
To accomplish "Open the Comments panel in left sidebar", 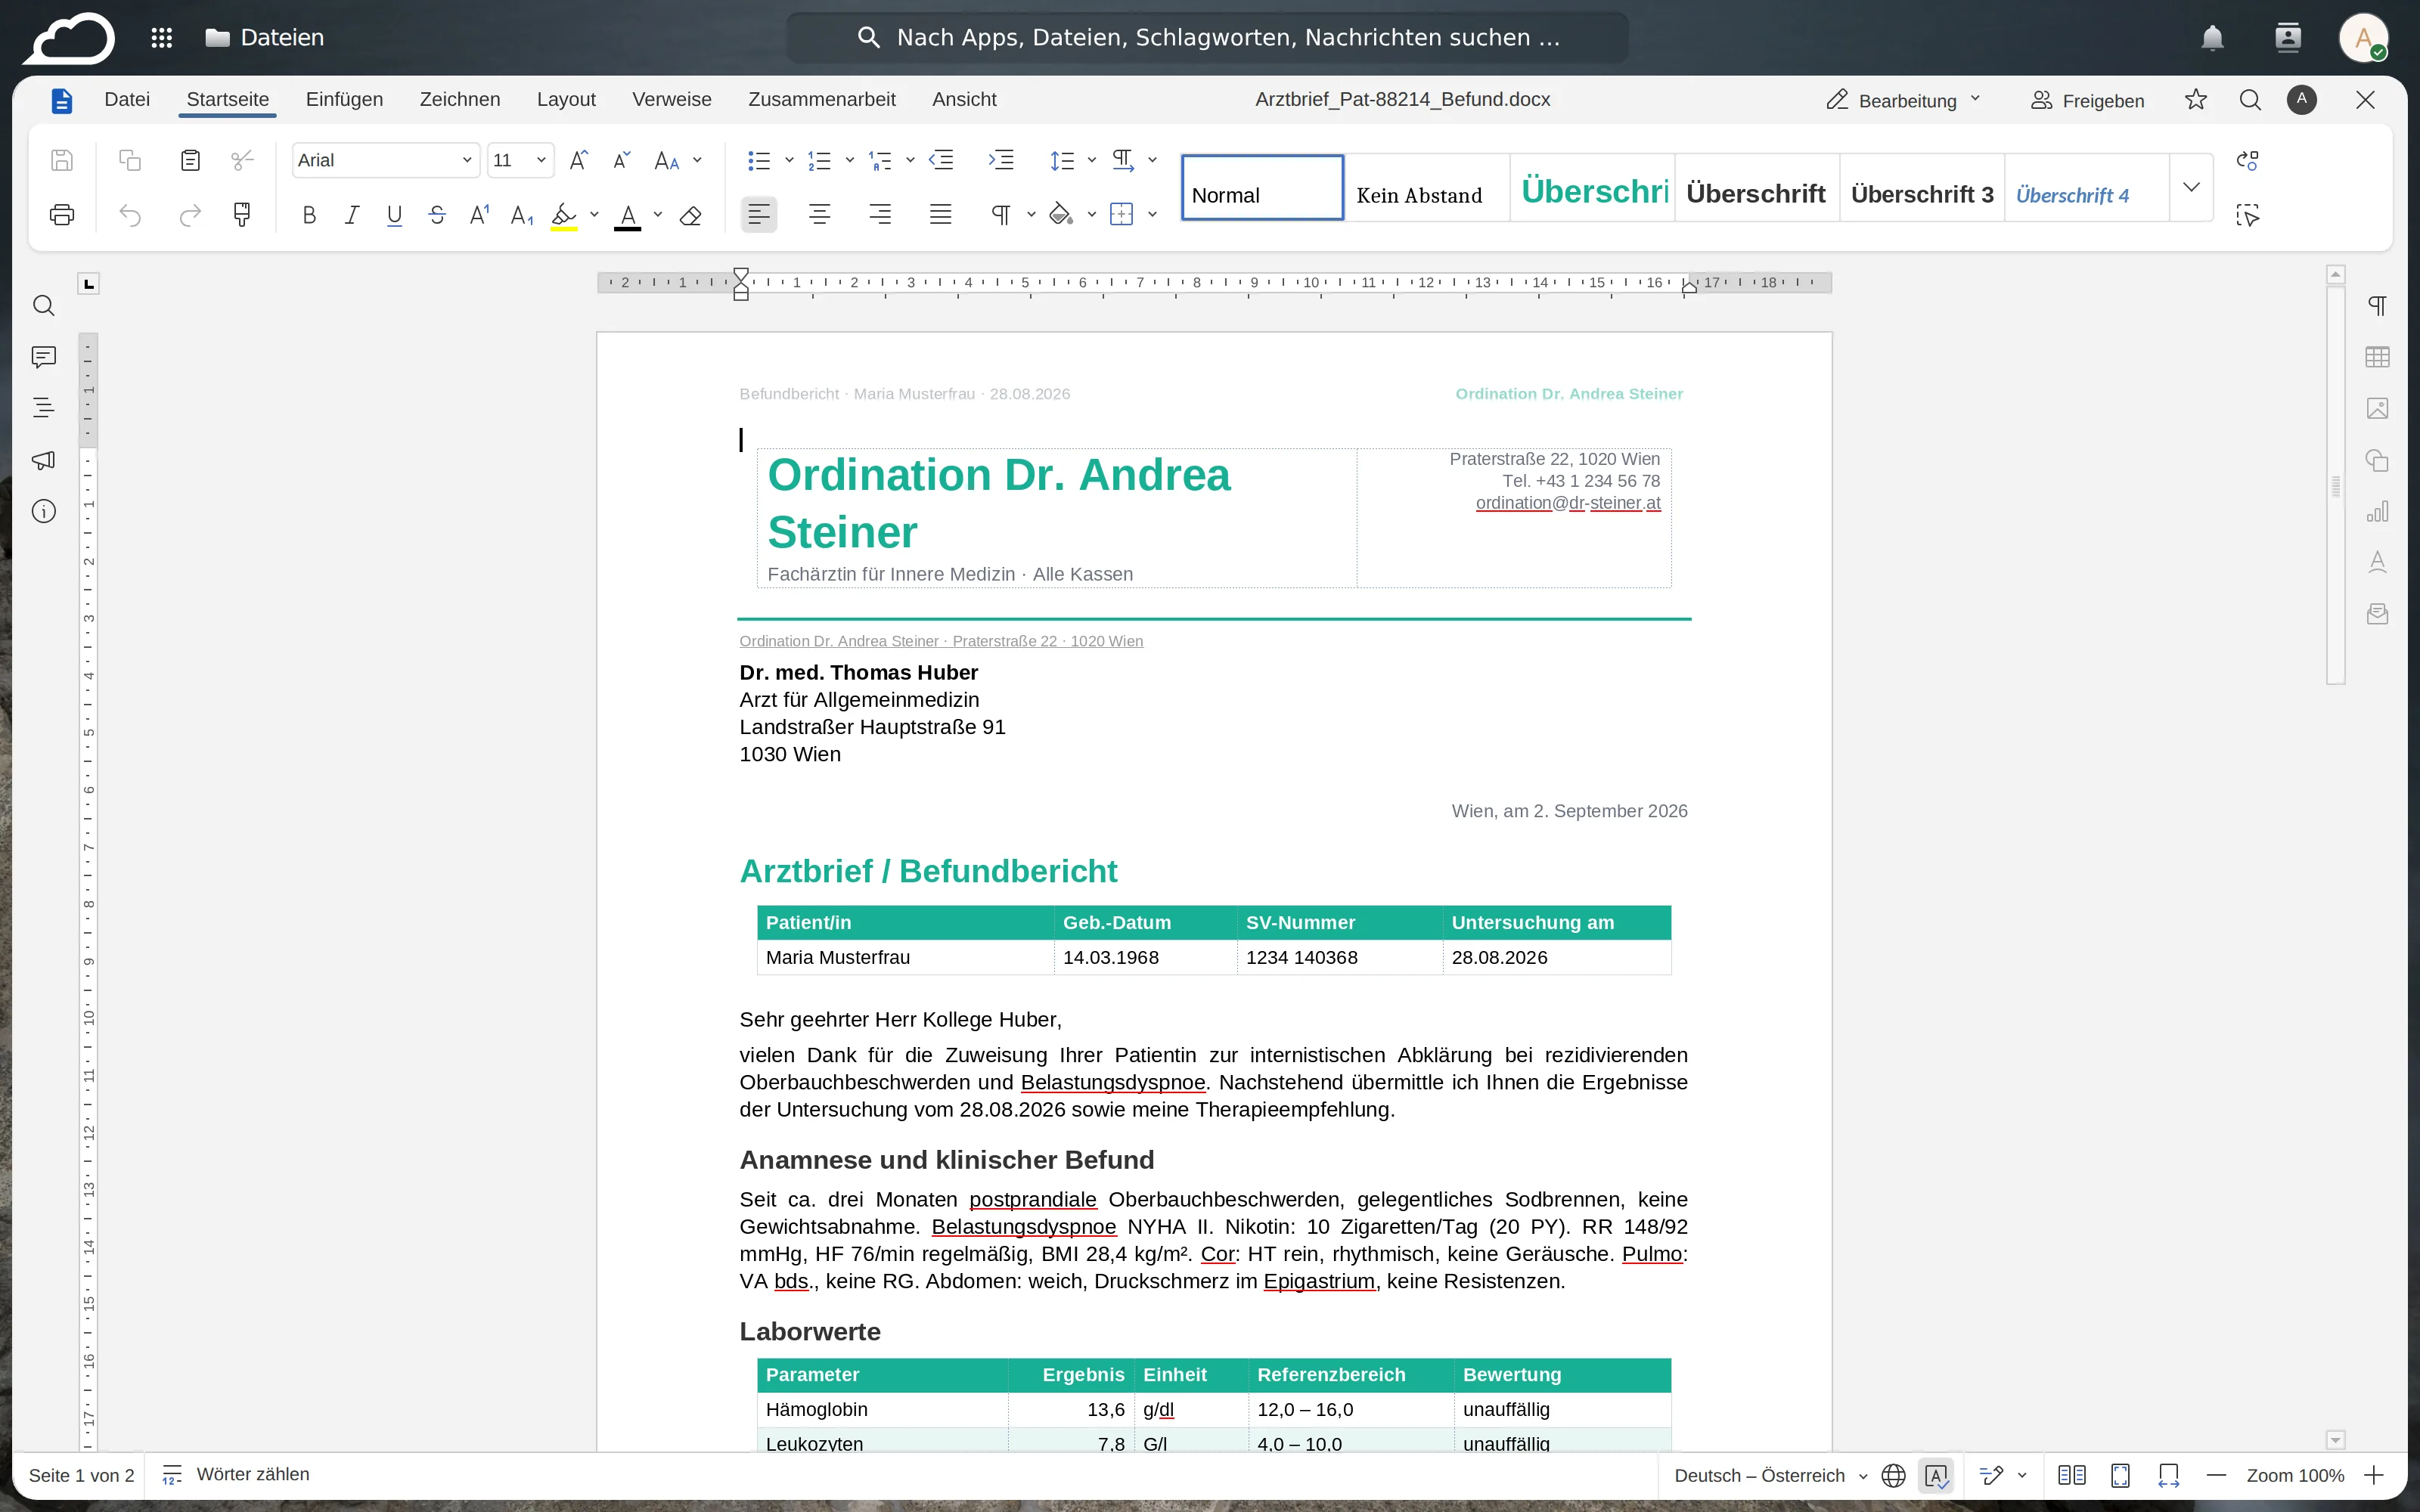I will pyautogui.click(x=43, y=357).
